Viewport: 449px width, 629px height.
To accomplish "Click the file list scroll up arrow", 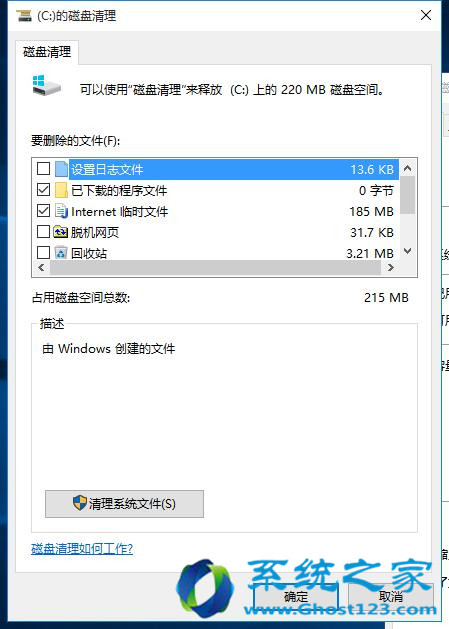I will pyautogui.click(x=408, y=168).
